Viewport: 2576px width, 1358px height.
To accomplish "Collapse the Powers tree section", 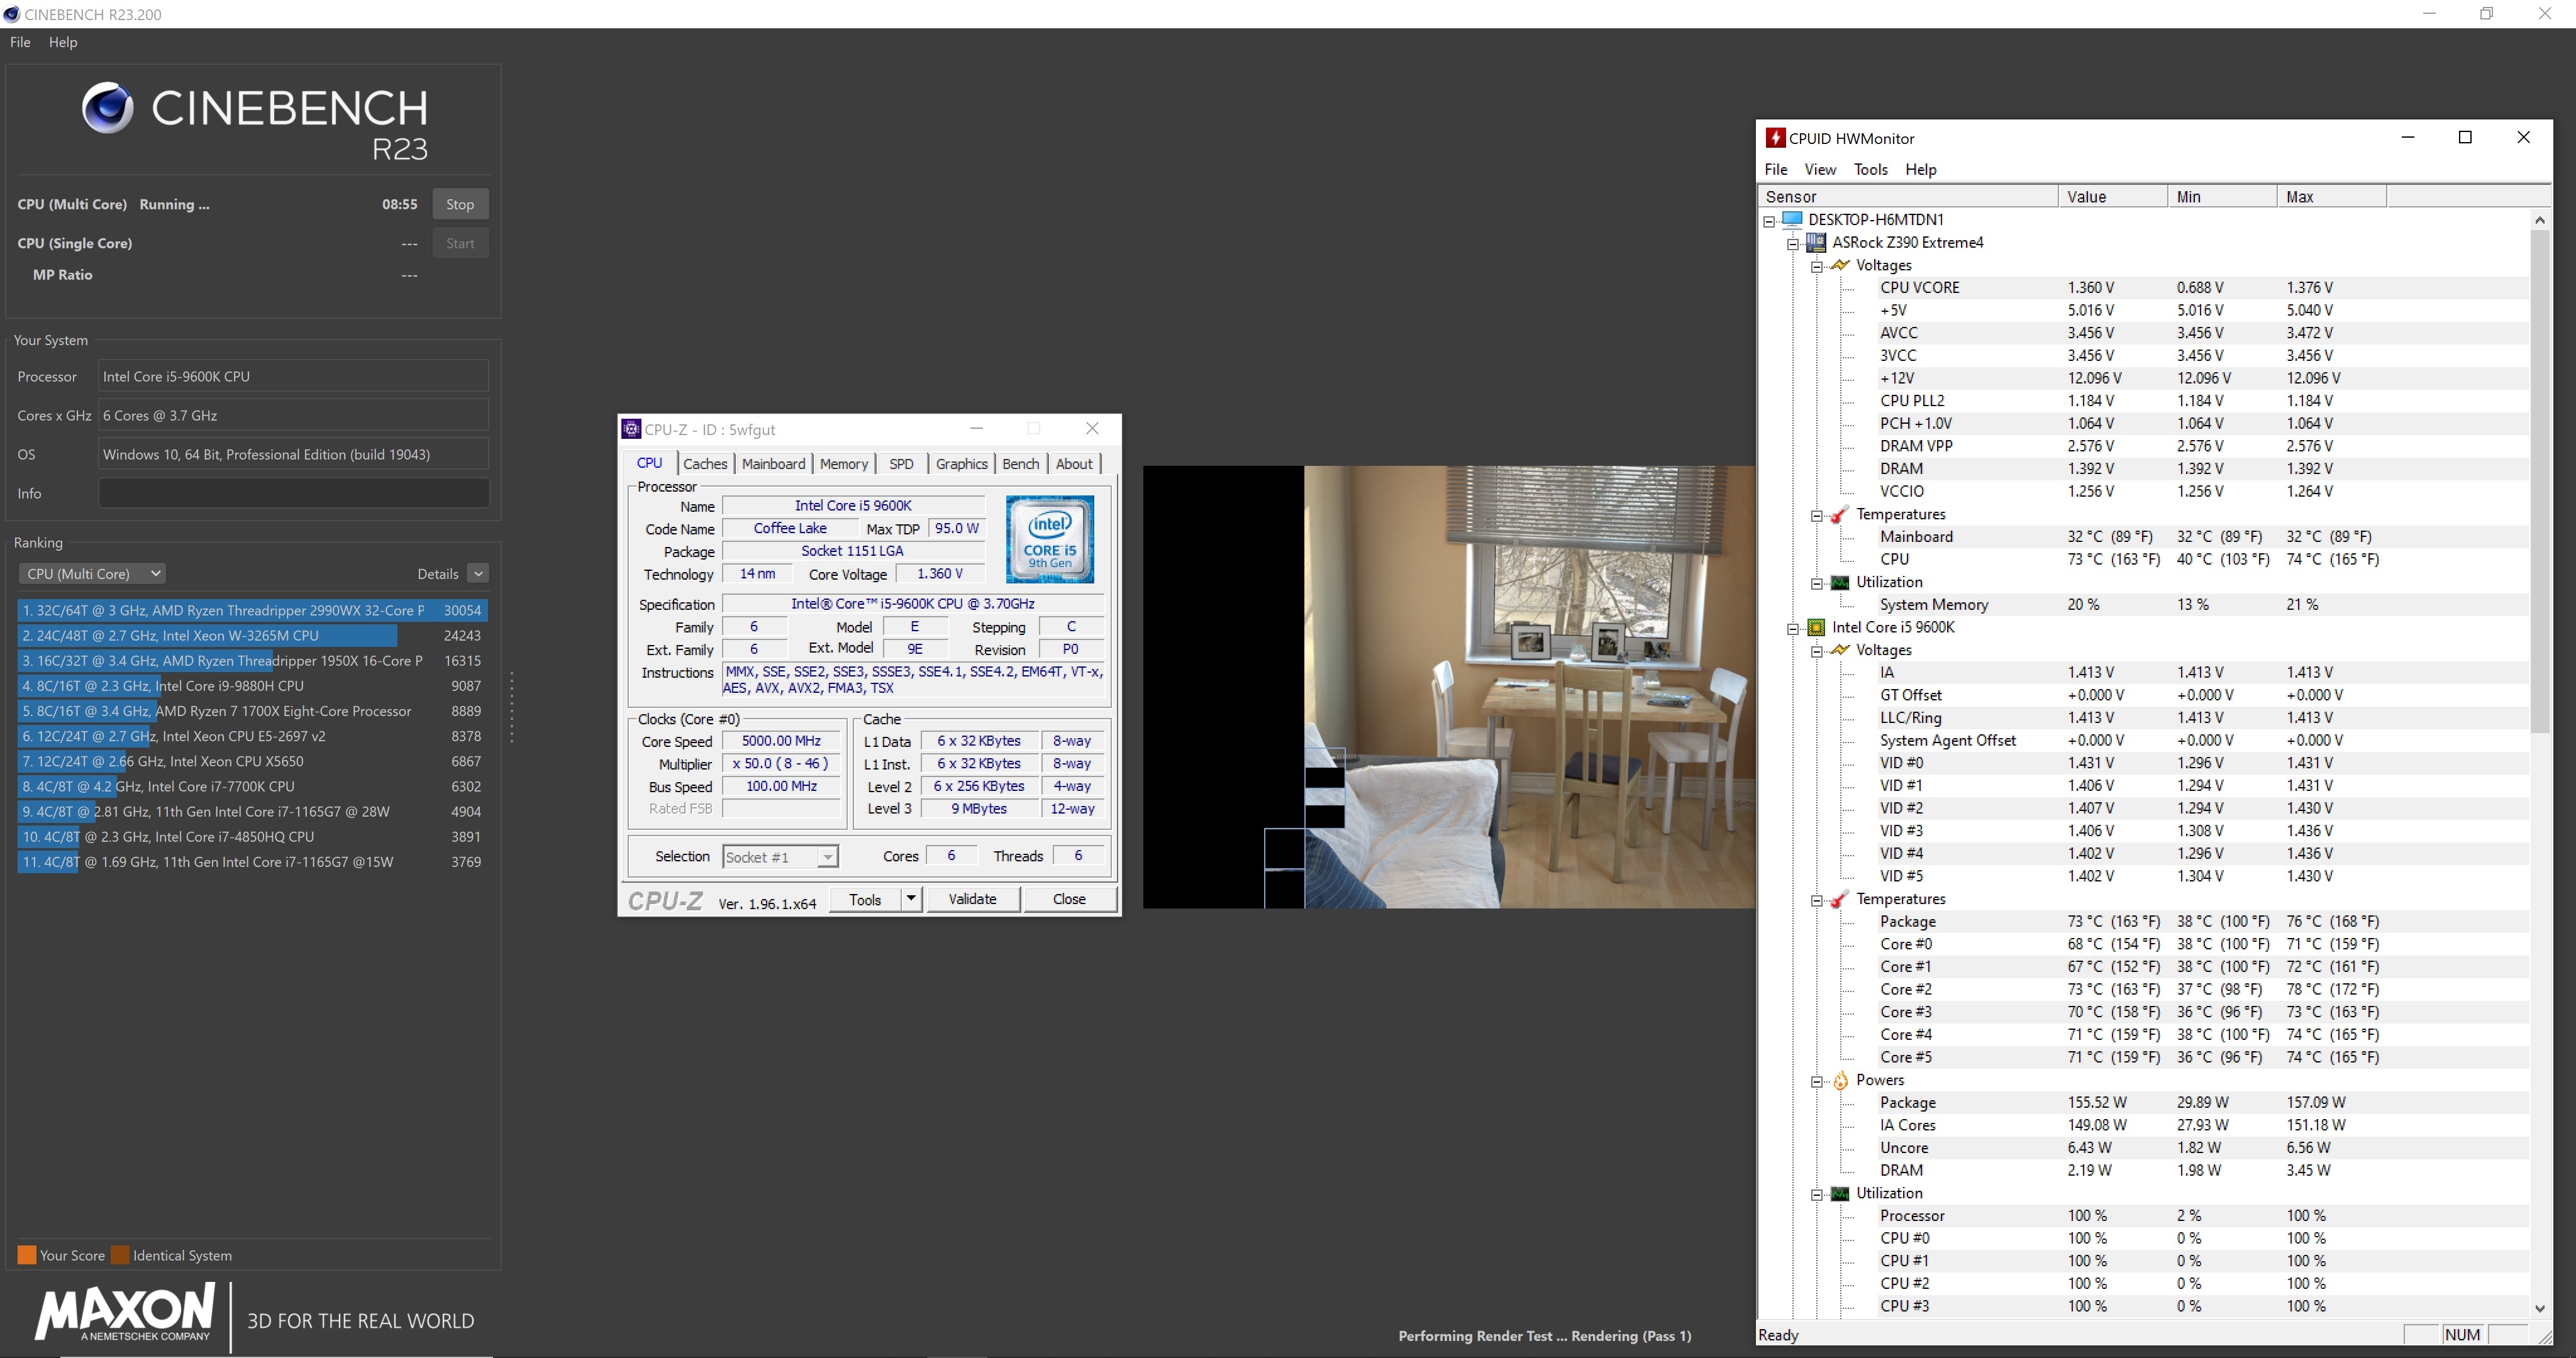I will click(x=1817, y=1081).
